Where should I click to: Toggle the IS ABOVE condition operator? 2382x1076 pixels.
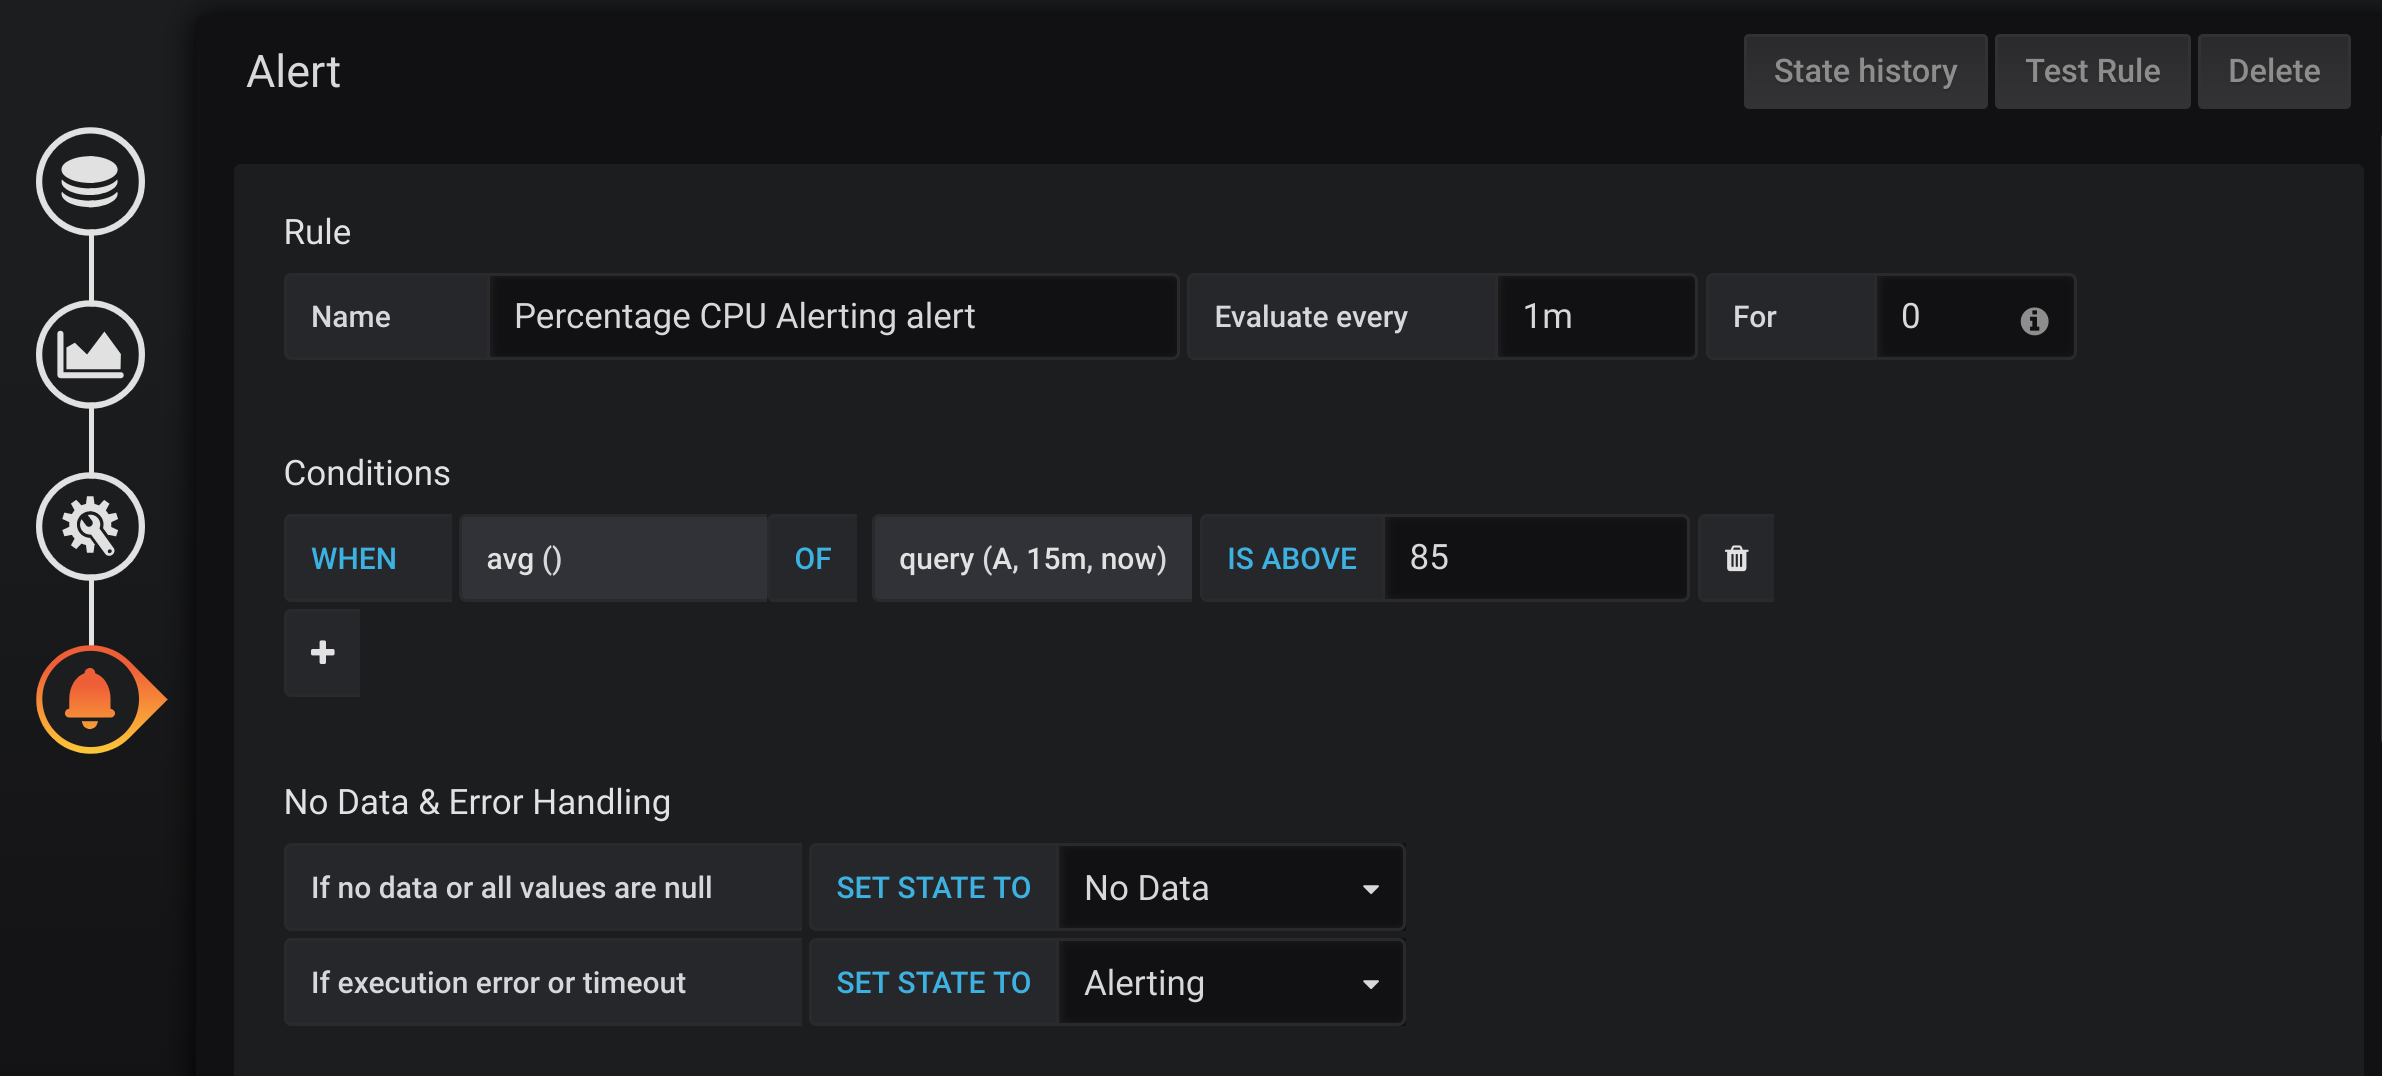(x=1291, y=558)
